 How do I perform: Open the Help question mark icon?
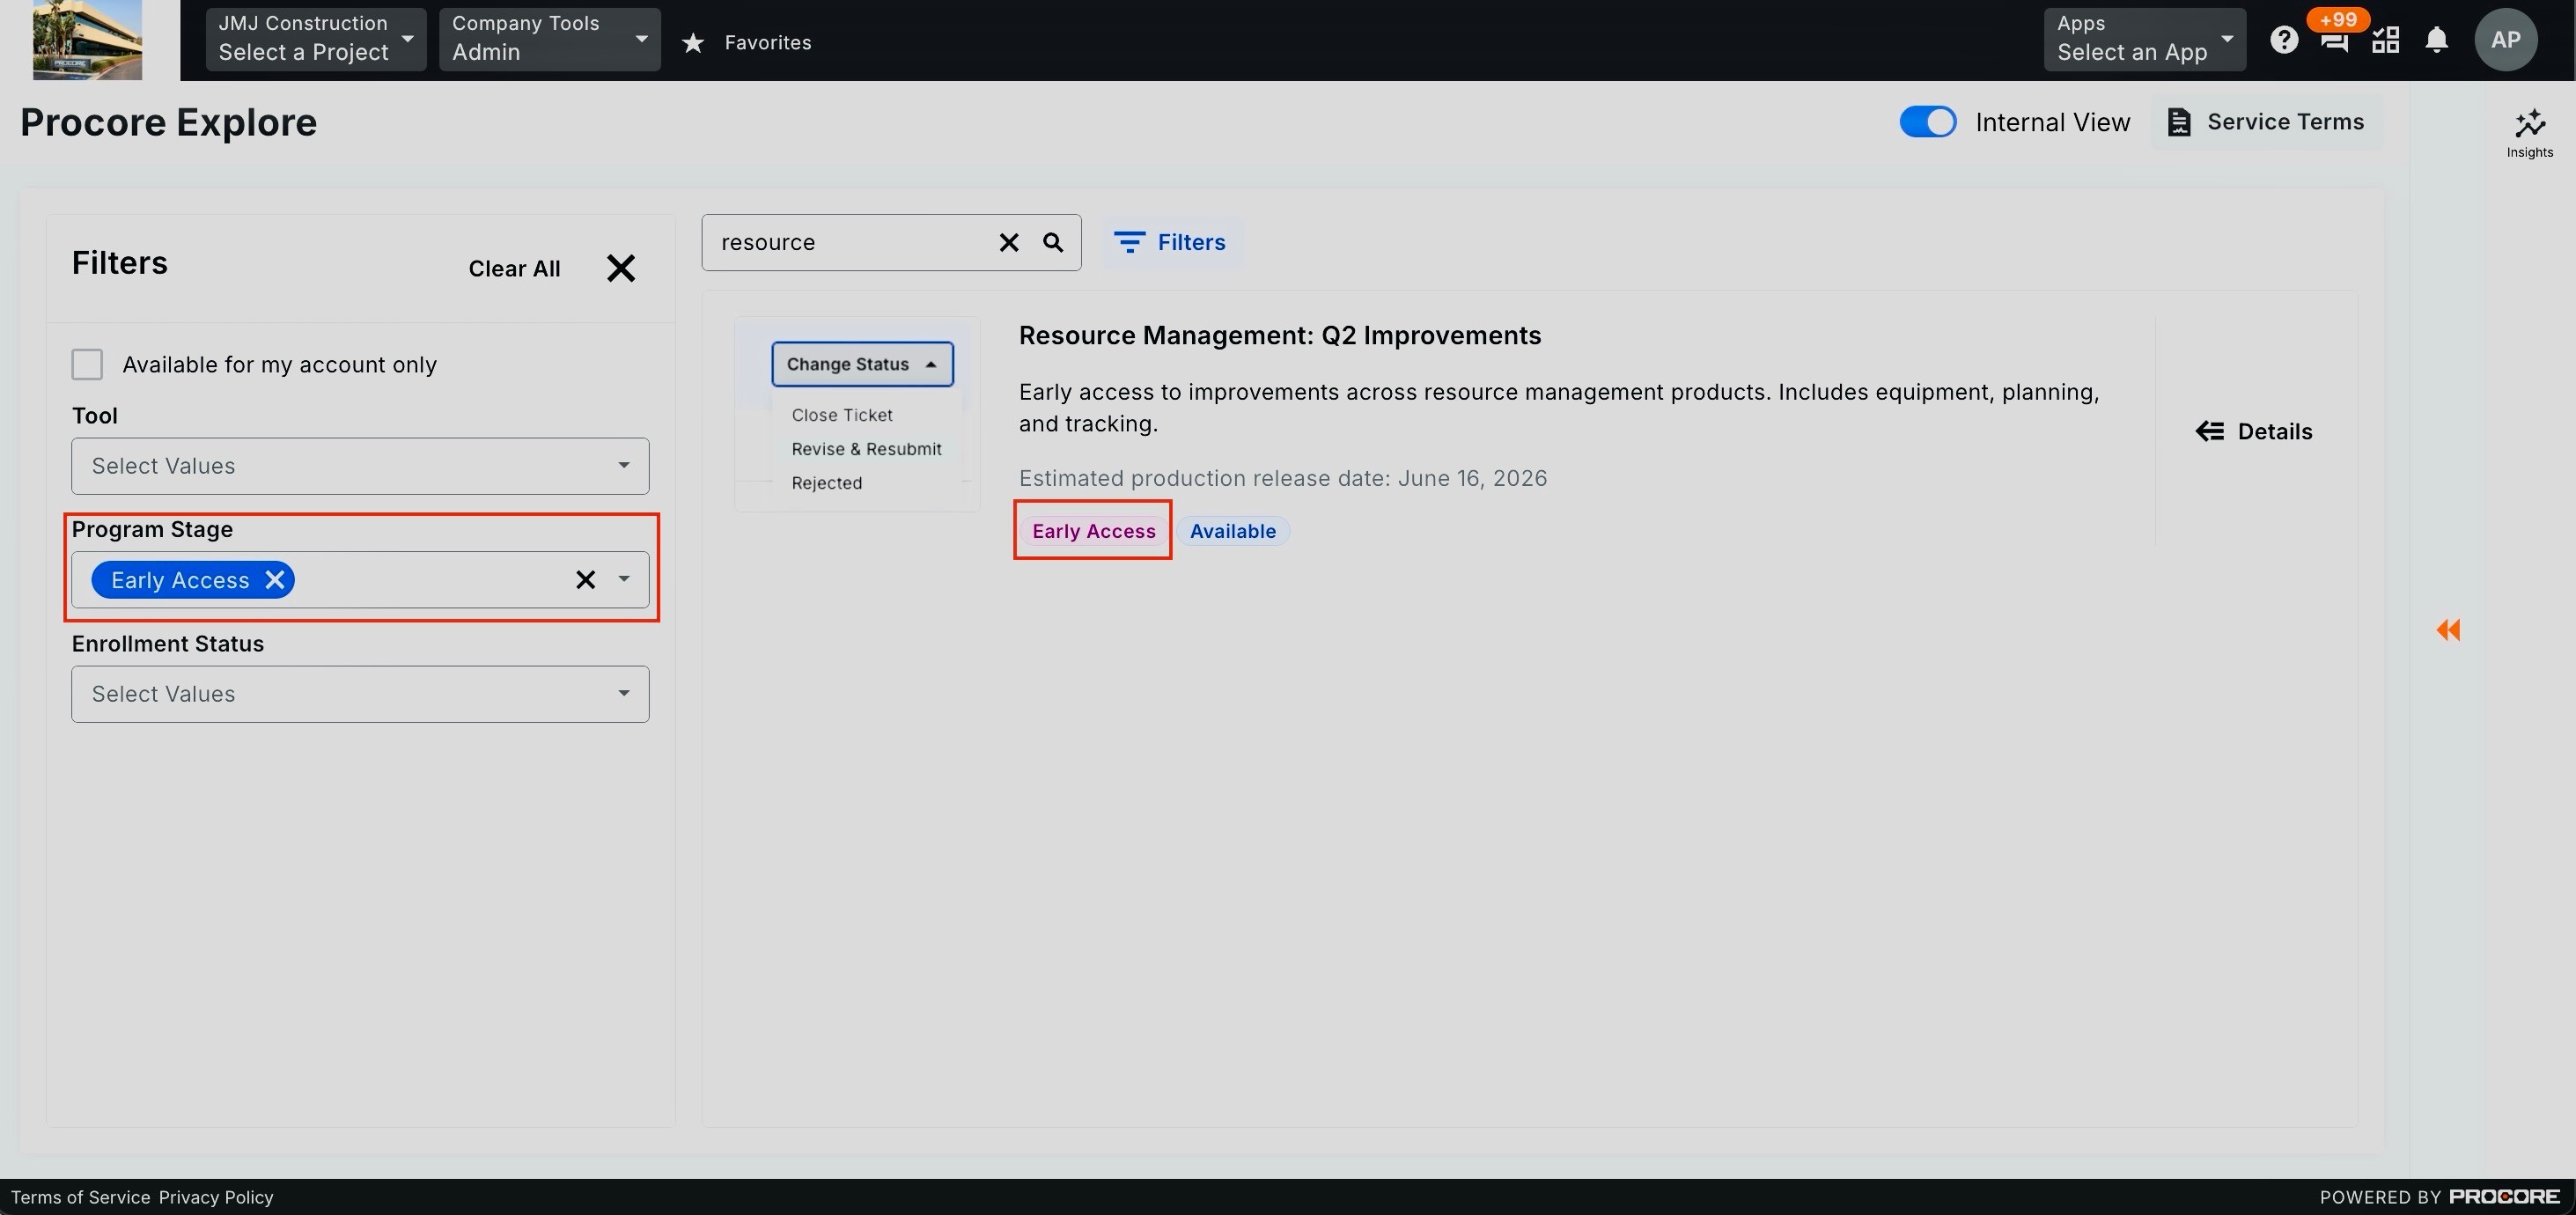[x=2283, y=40]
